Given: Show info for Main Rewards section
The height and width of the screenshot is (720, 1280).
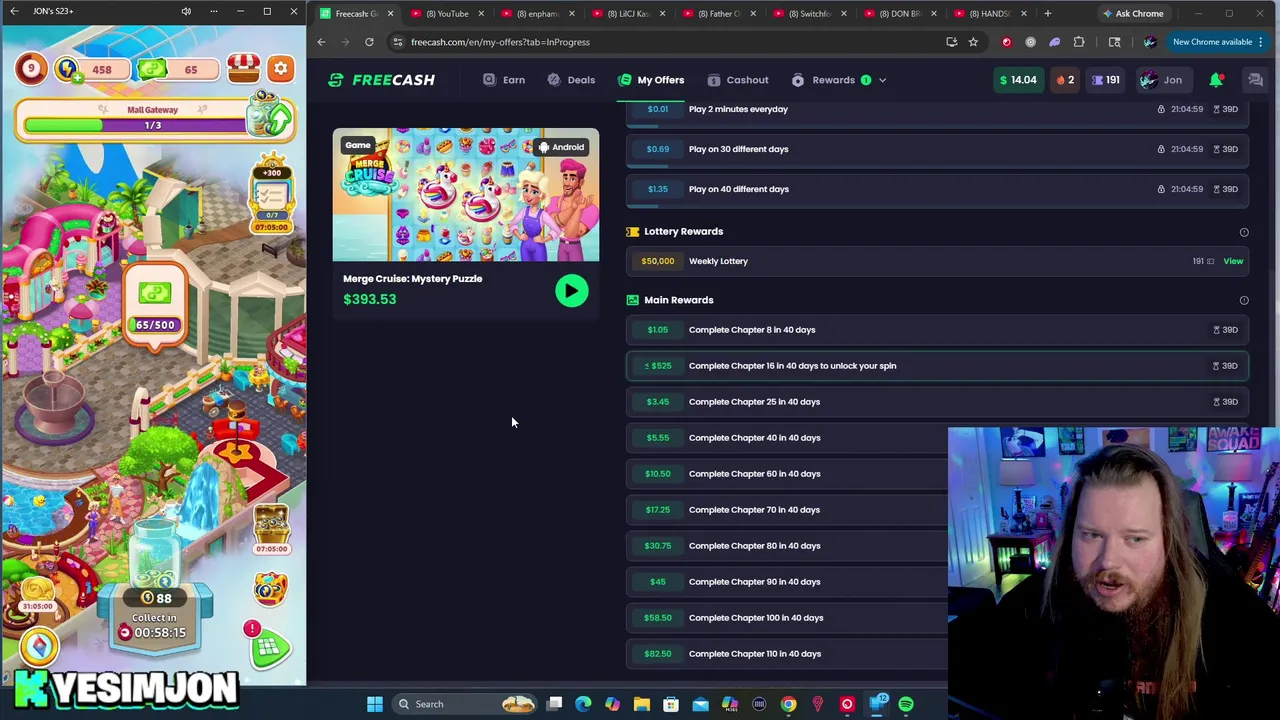Looking at the screenshot, I should click(1244, 300).
